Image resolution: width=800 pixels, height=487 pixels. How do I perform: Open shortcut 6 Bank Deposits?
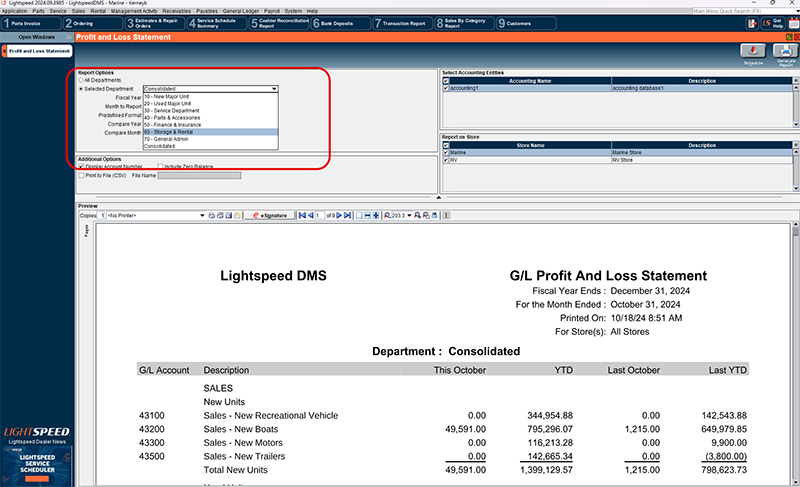[x=341, y=23]
